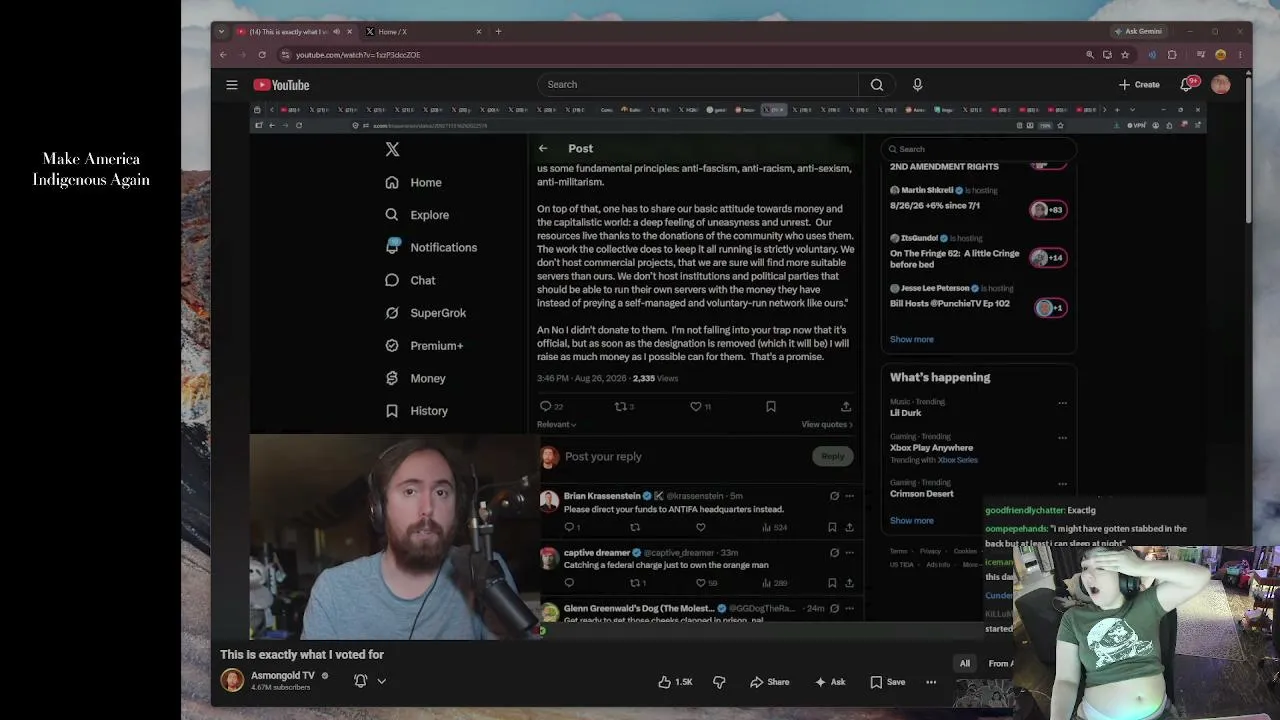The image size is (1280, 720).
Task: Click the share icon under the post
Action: (x=846, y=406)
